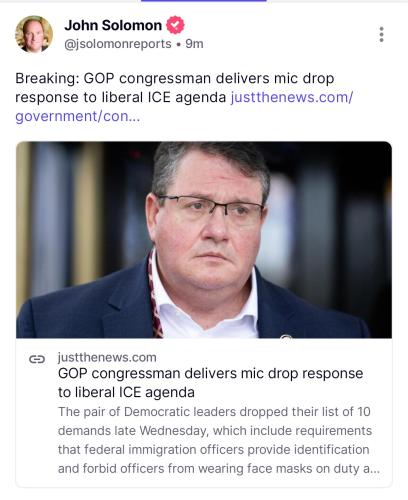Click the 9m post timestamp
408x500 pixels.
(194, 44)
